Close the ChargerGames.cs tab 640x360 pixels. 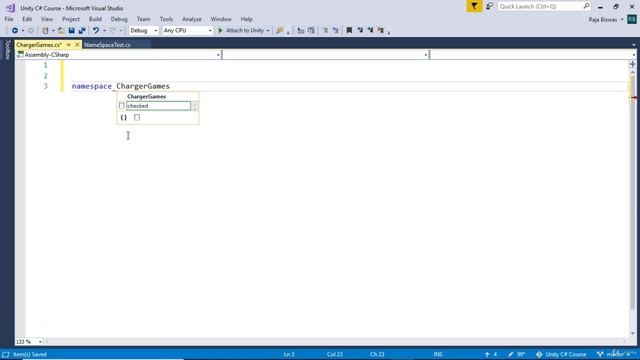click(x=77, y=44)
